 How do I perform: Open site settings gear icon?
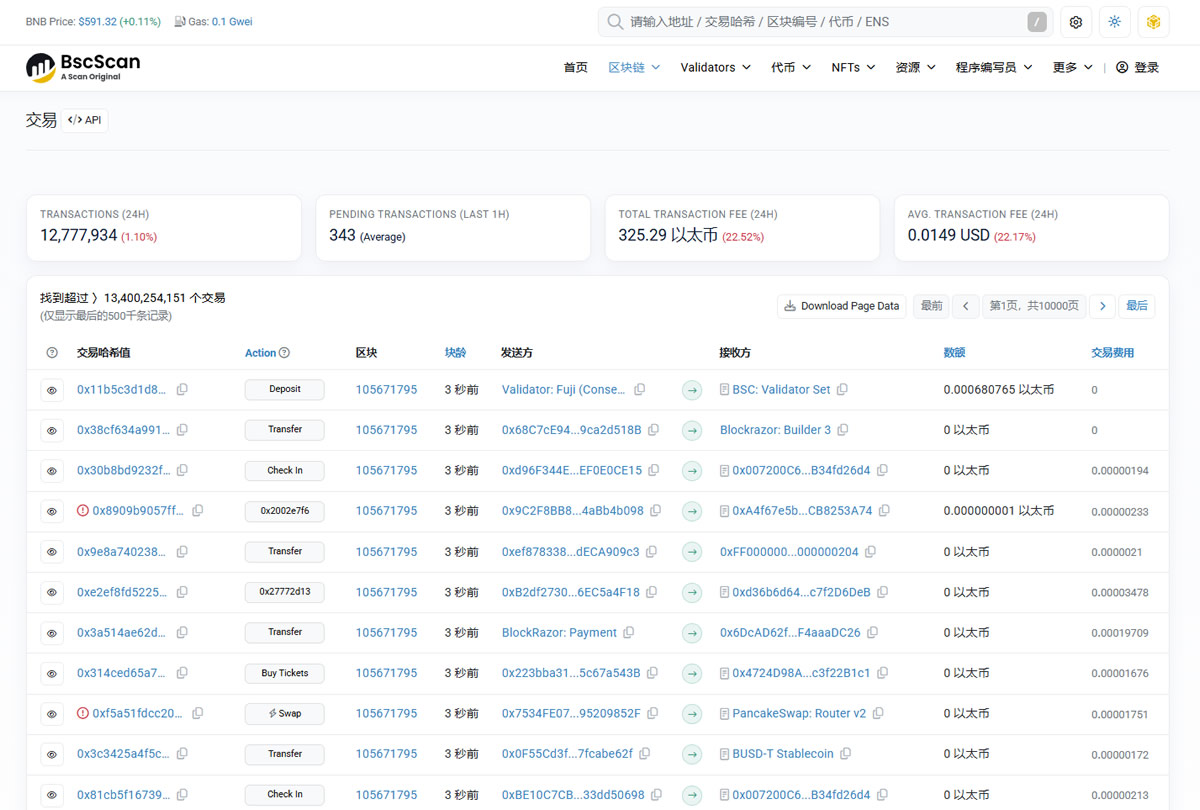pyautogui.click(x=1076, y=22)
